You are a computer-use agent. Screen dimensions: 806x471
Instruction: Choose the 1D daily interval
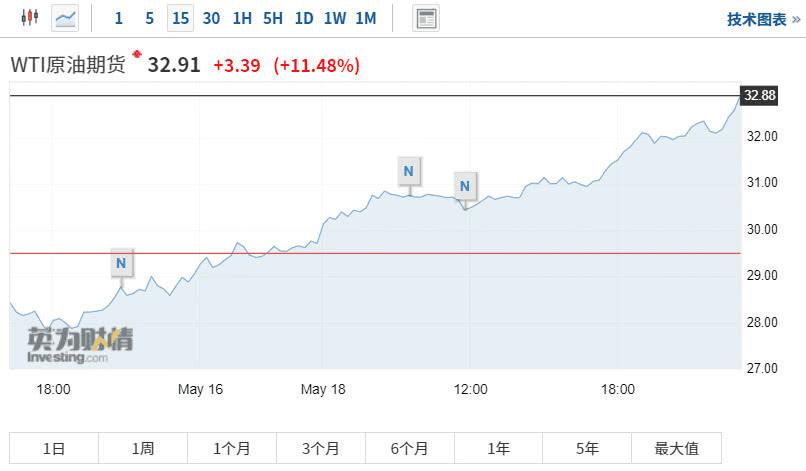(x=304, y=18)
